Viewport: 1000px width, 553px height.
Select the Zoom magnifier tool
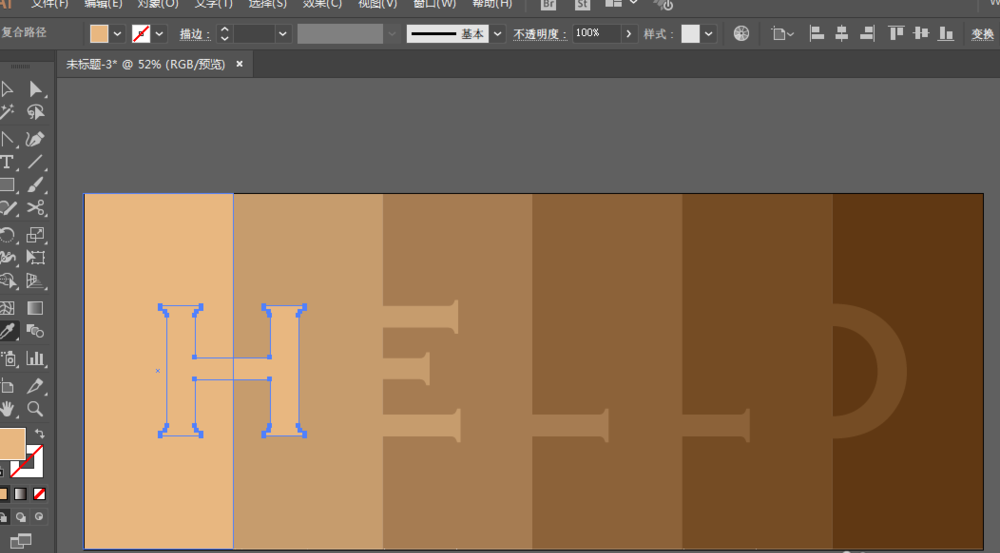36,408
